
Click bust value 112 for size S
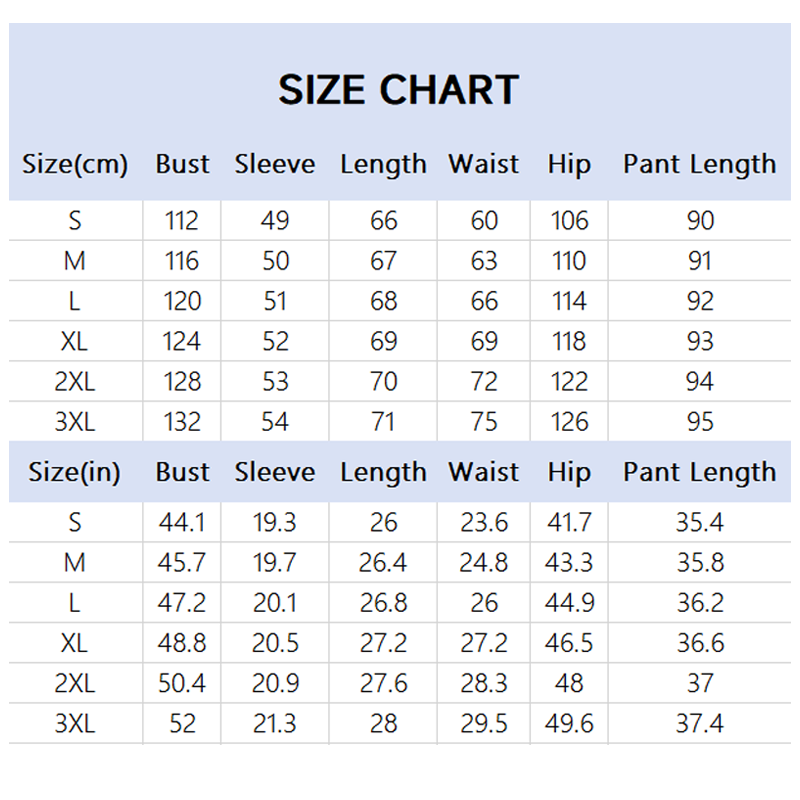(x=182, y=221)
